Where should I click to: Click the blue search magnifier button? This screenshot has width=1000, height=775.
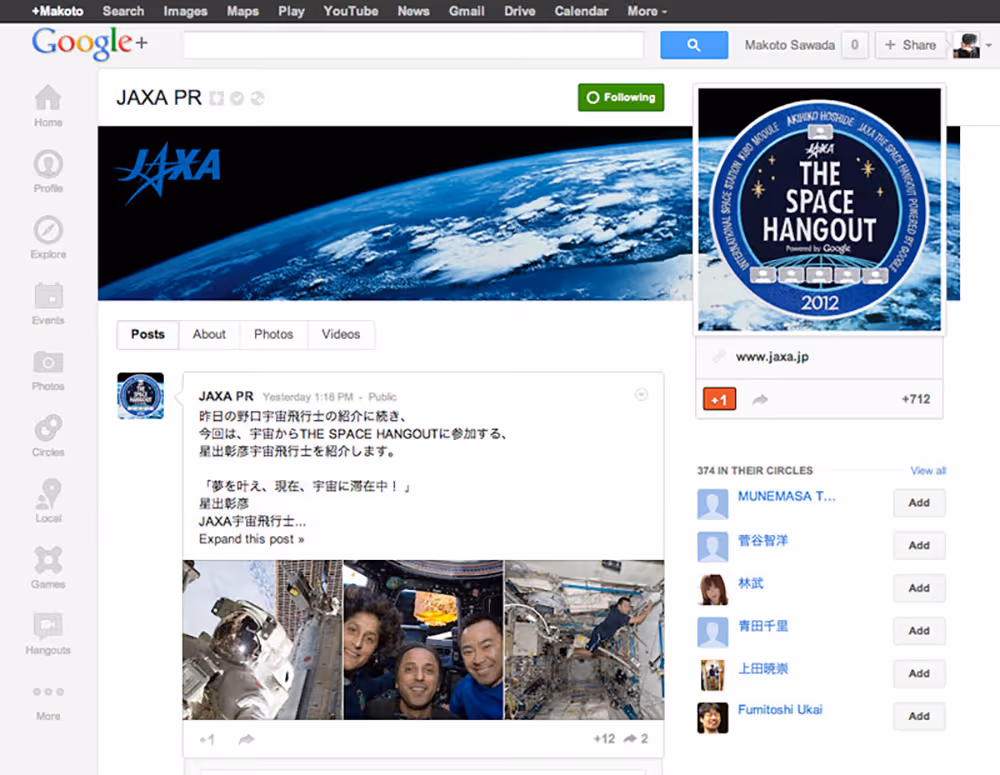(694, 45)
